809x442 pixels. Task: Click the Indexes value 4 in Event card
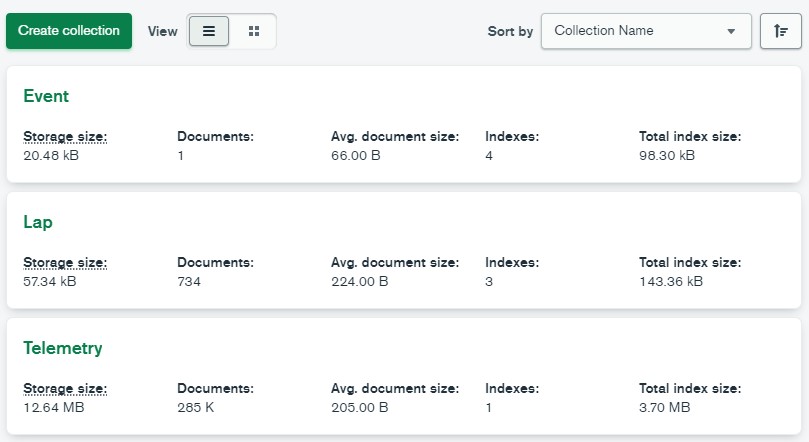point(489,155)
